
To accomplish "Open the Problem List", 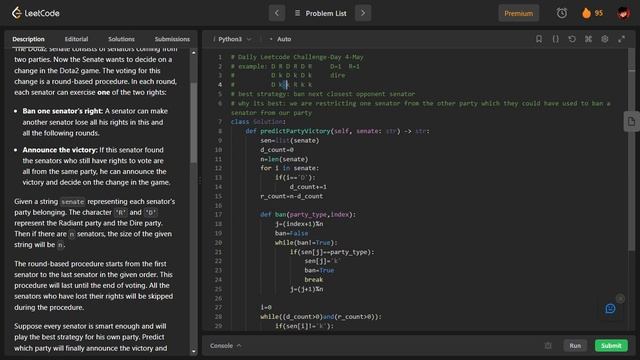I will click(320, 13).
